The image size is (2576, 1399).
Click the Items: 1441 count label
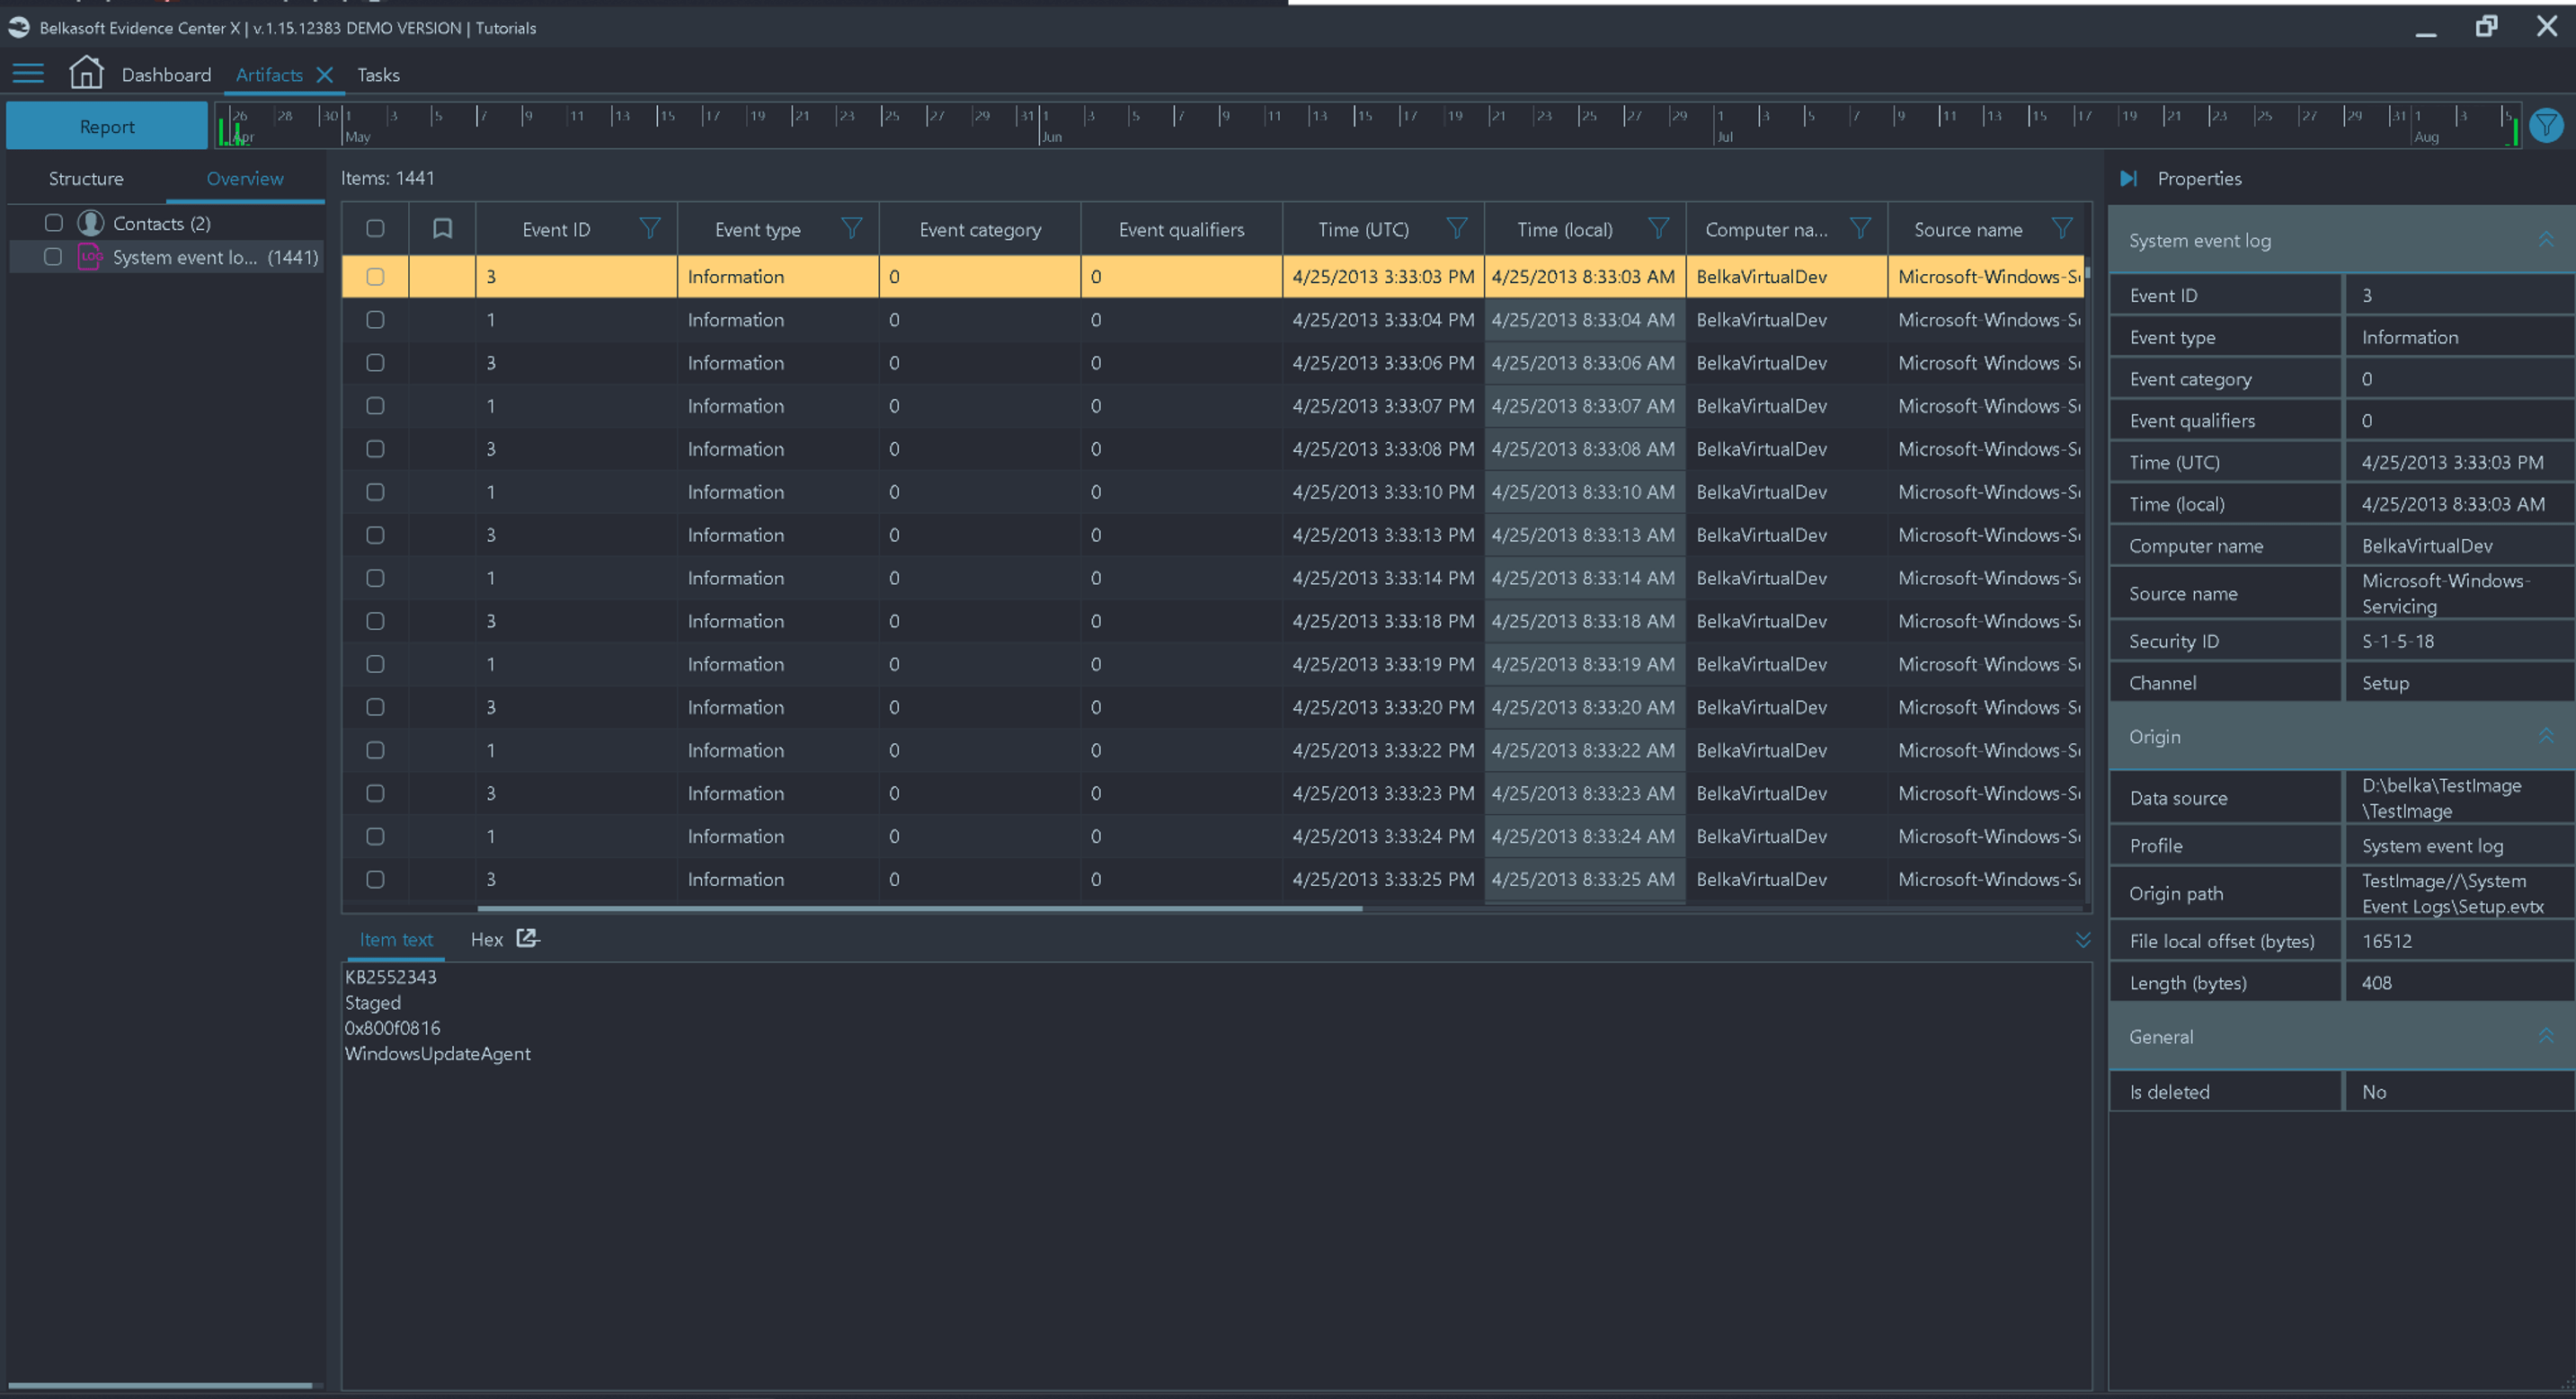(x=387, y=178)
